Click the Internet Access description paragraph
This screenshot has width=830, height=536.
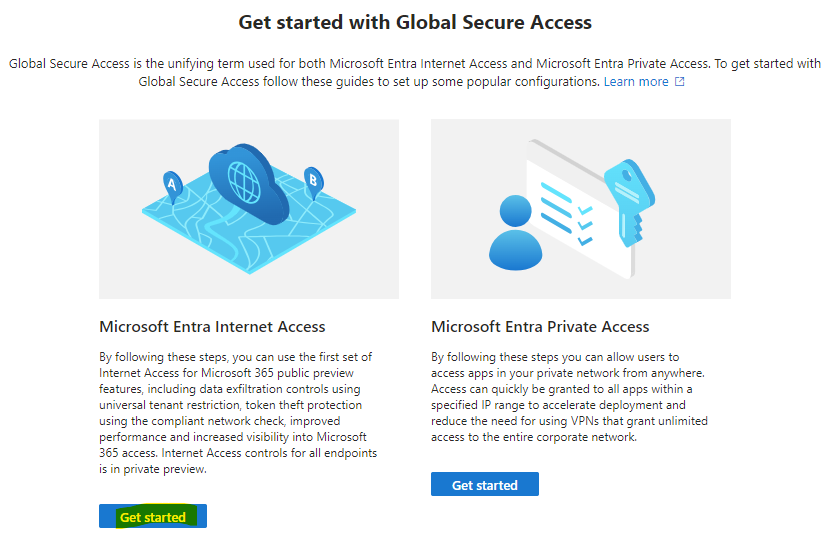tap(238, 413)
